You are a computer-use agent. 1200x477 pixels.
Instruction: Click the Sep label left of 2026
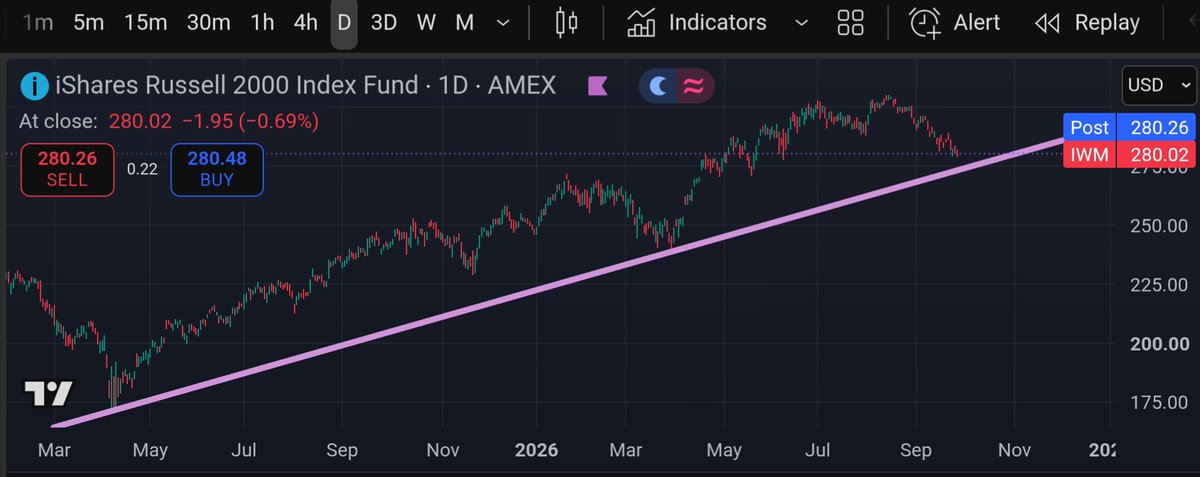343,450
